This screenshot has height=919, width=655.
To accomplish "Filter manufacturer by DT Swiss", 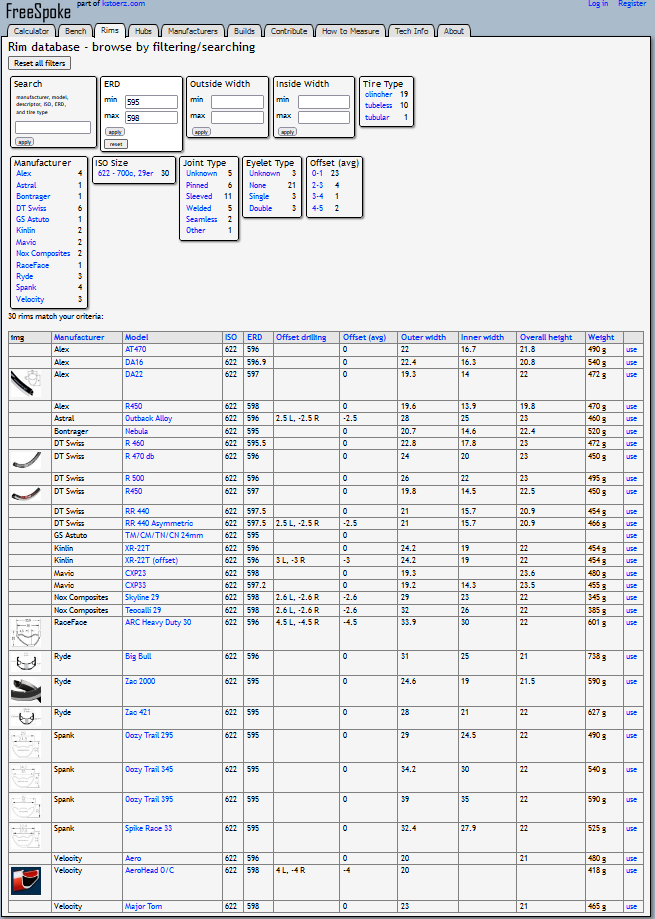I will pos(30,207).
